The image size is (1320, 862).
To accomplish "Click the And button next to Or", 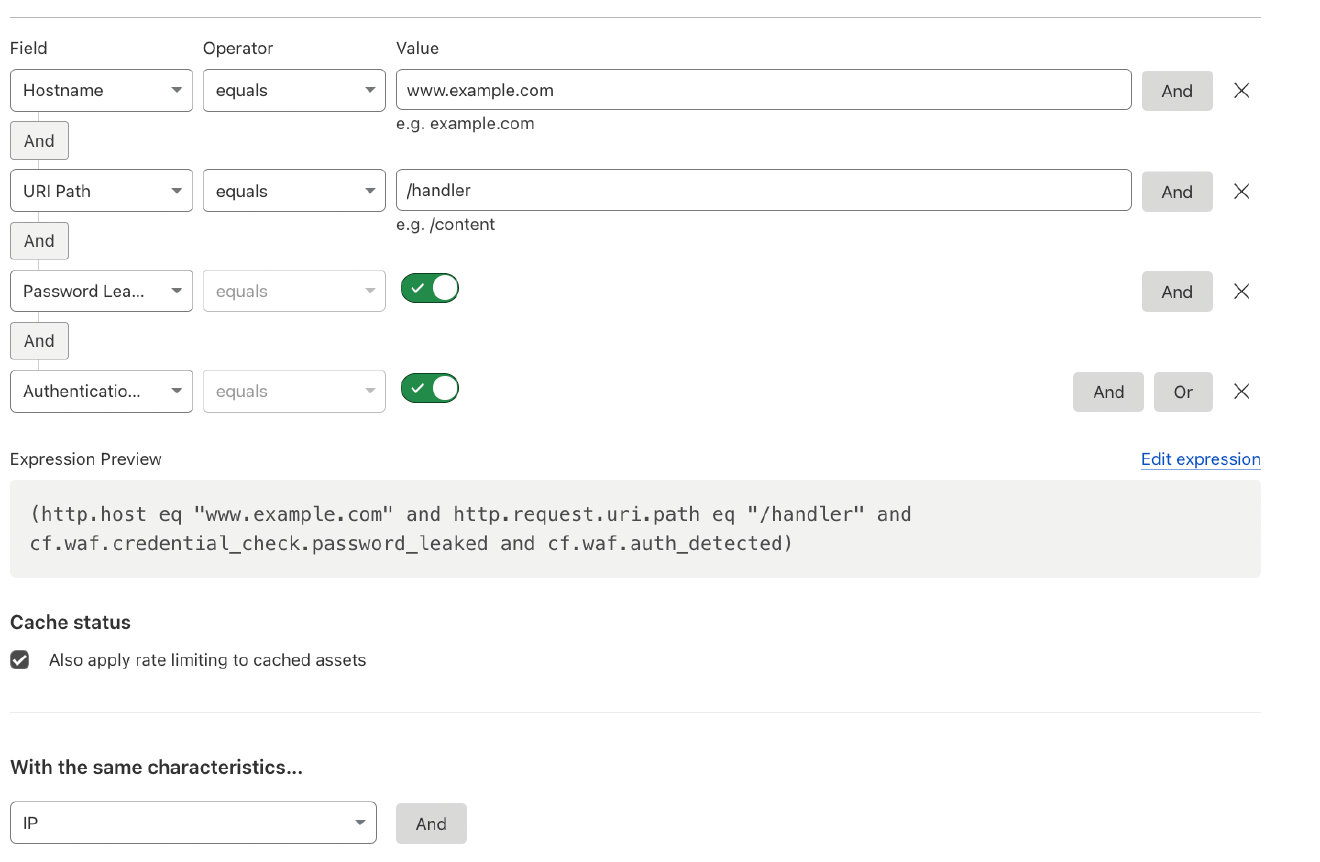I will pos(1108,392).
